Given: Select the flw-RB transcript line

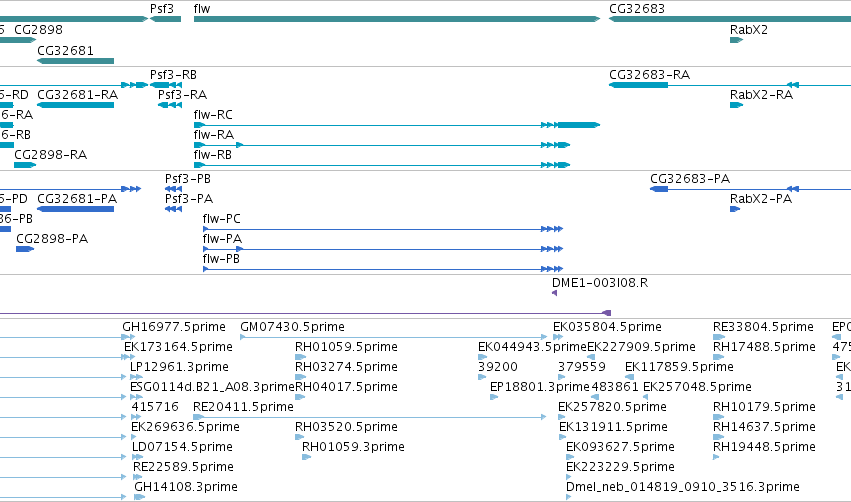Looking at the screenshot, I should pyautogui.click(x=382, y=165).
